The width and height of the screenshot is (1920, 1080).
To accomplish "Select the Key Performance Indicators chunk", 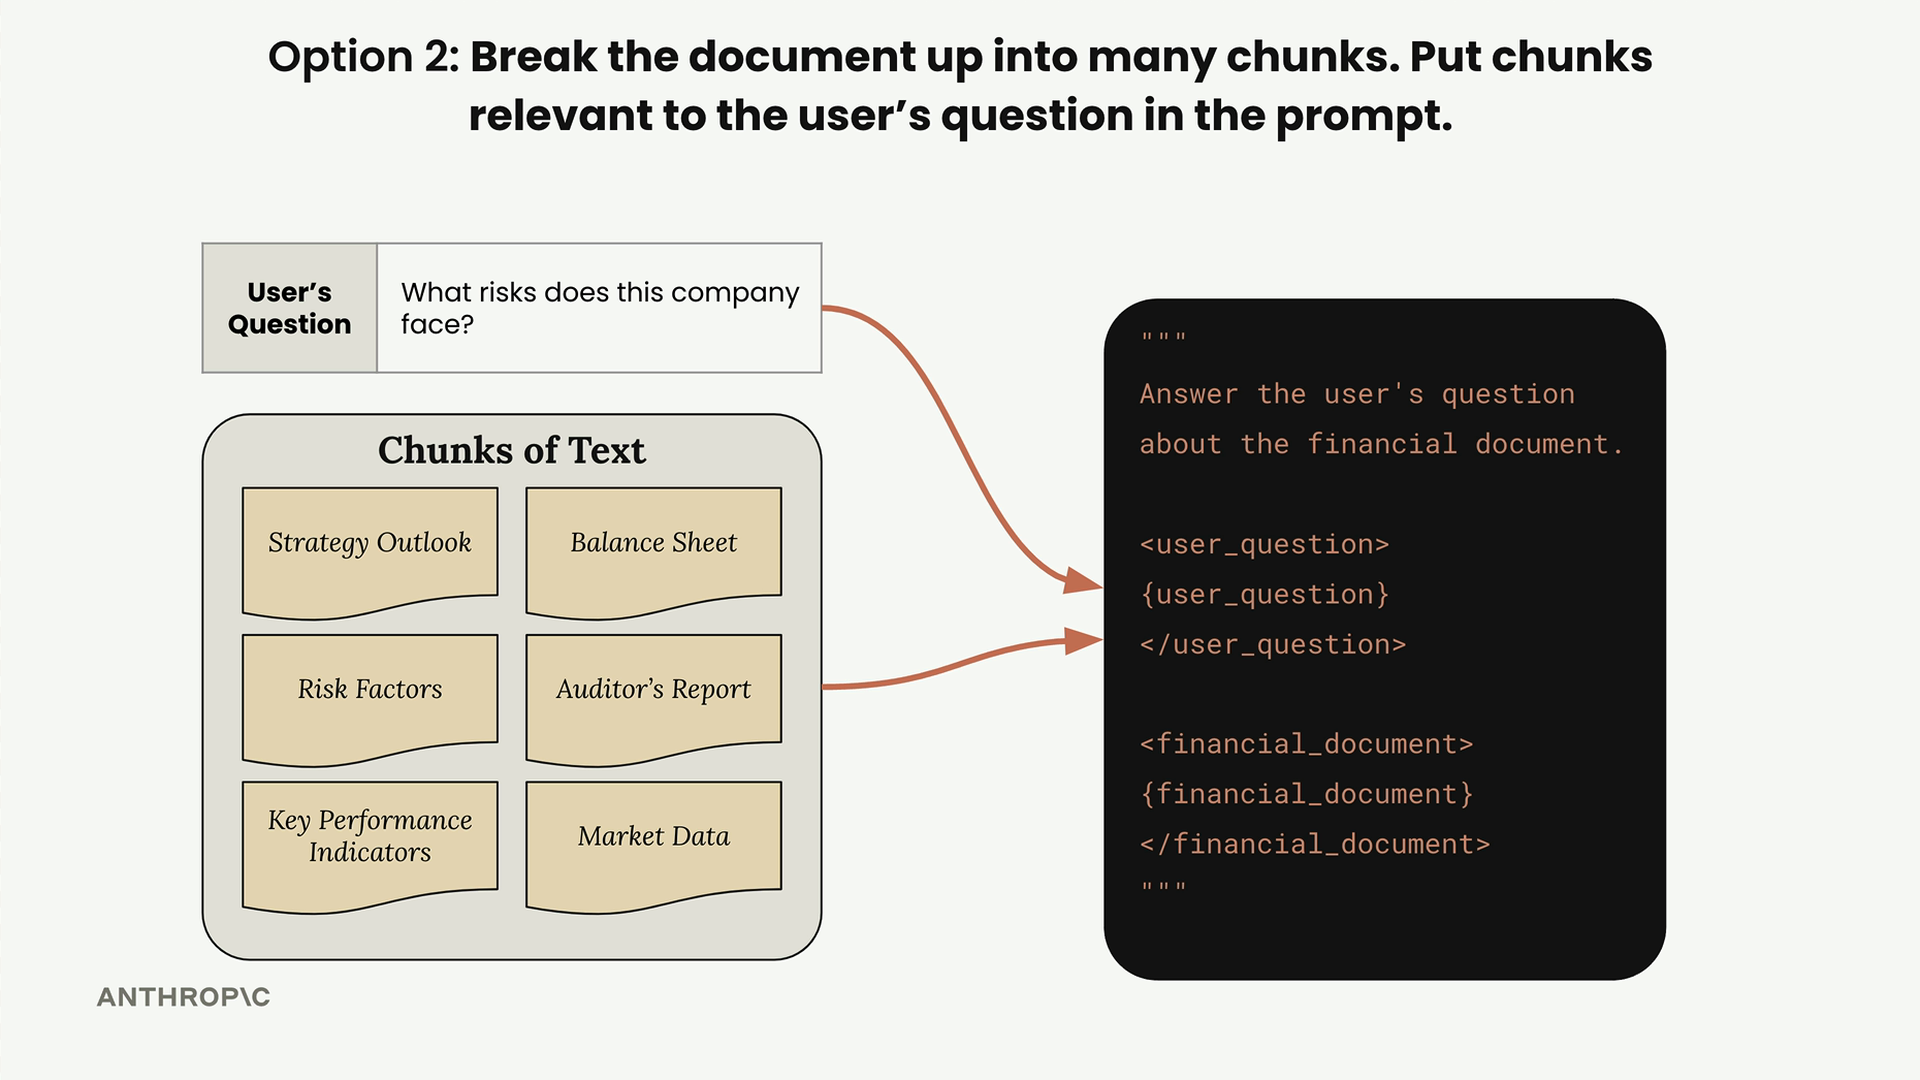I will point(370,847).
